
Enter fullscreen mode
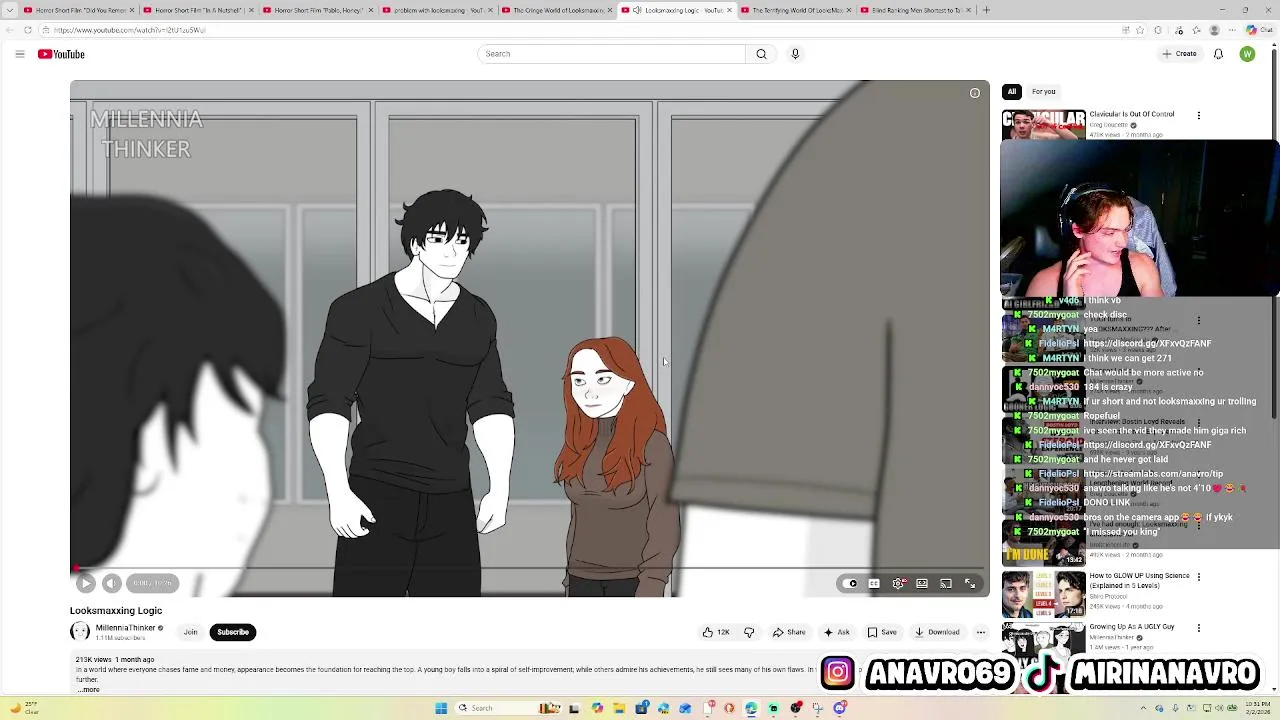[970, 584]
